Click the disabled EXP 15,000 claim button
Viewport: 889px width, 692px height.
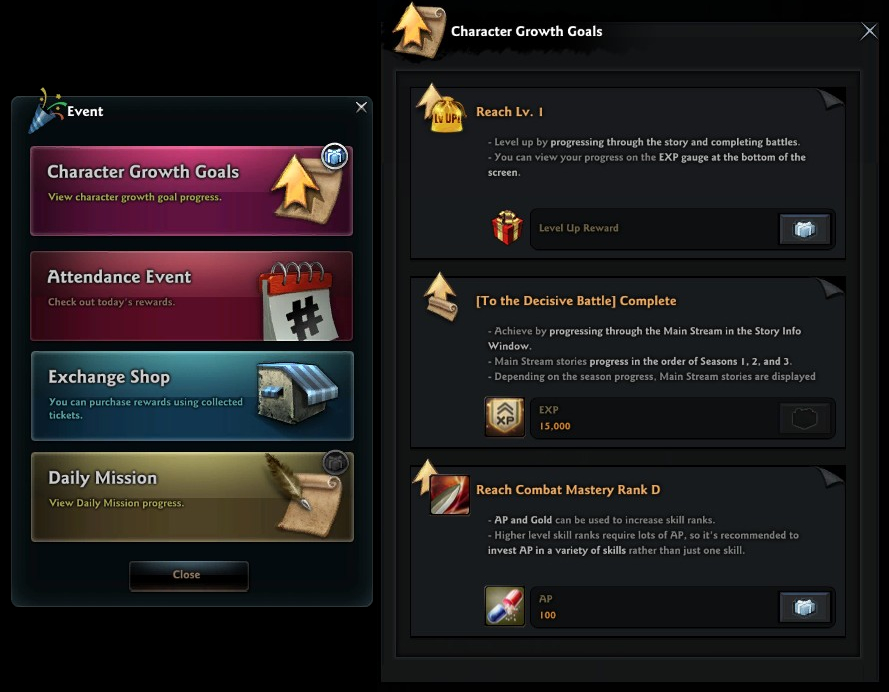coord(805,418)
